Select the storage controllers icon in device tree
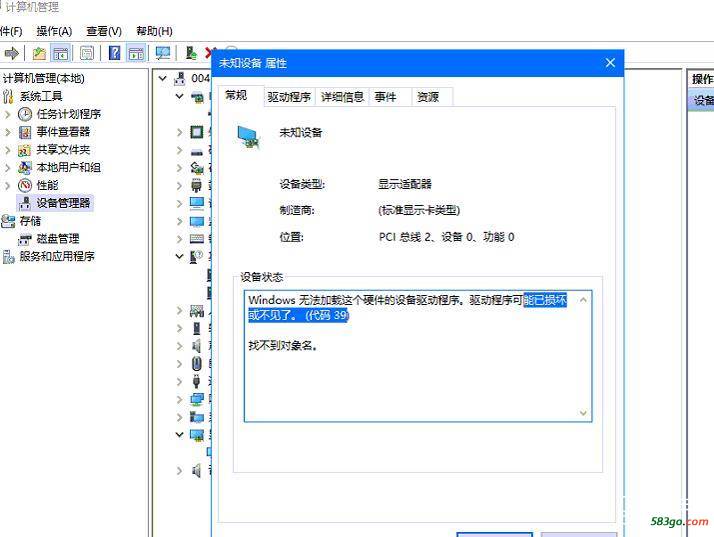The image size is (714, 537). [197, 168]
